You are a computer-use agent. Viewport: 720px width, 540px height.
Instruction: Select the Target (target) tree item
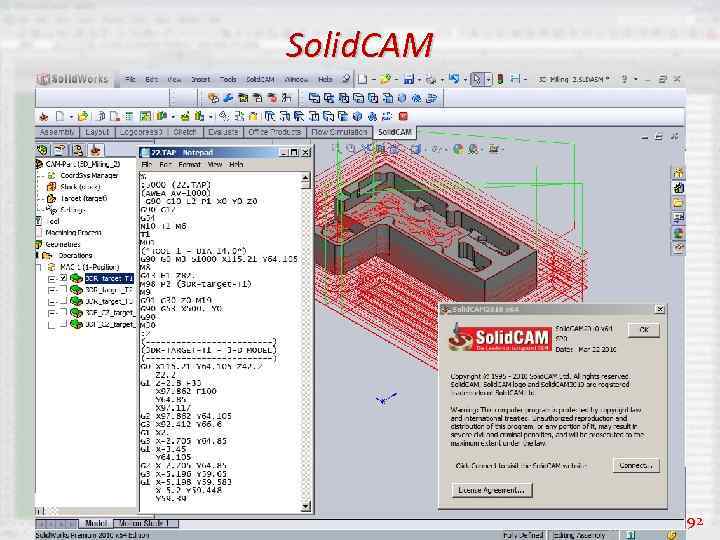pos(84,198)
